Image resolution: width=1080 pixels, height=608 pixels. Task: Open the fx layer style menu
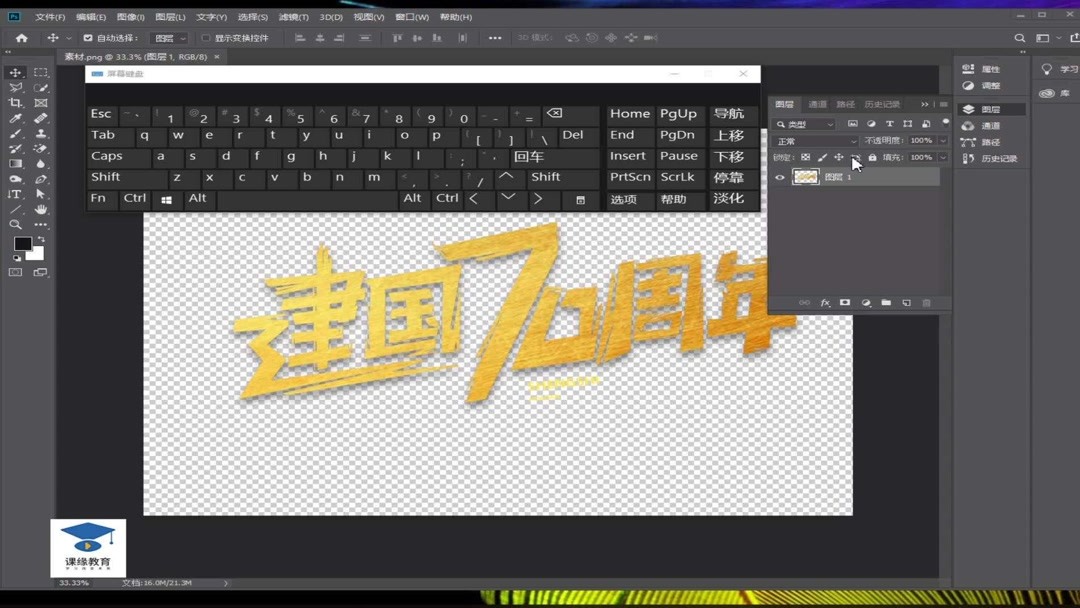(x=823, y=300)
